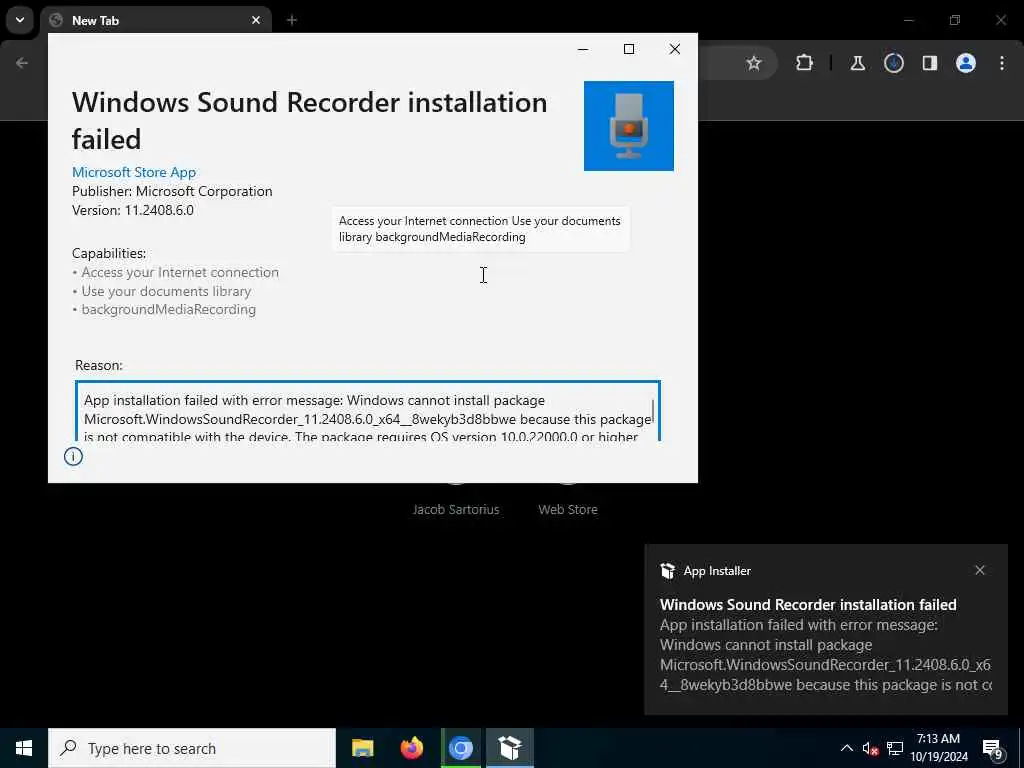Maximize the App Installer dialog

(629, 49)
